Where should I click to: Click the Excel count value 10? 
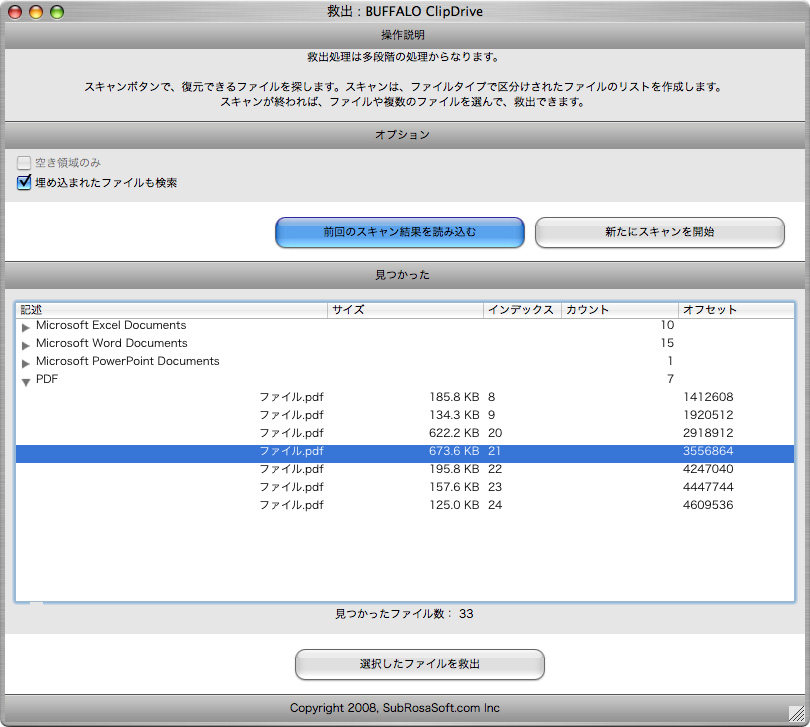[667, 325]
